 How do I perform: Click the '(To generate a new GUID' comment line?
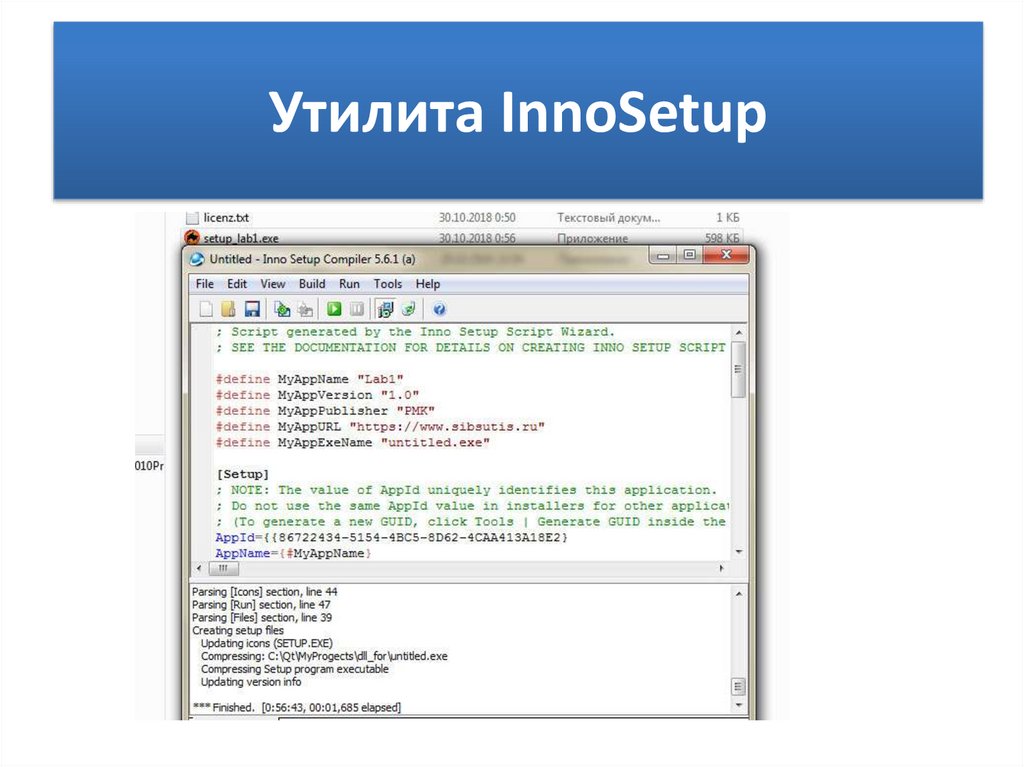click(471, 521)
